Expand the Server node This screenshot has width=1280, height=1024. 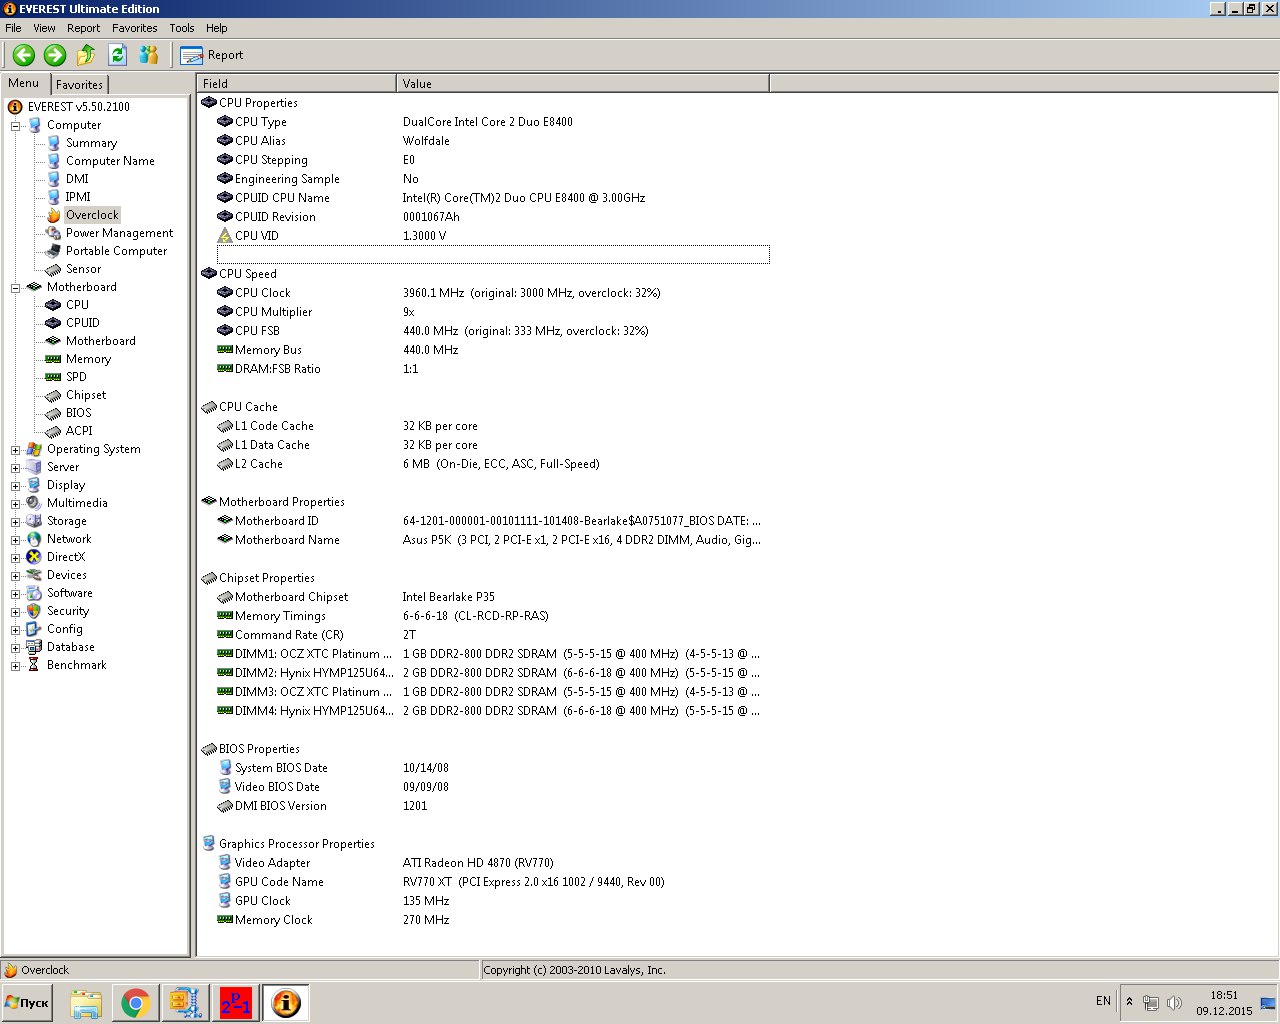point(16,468)
